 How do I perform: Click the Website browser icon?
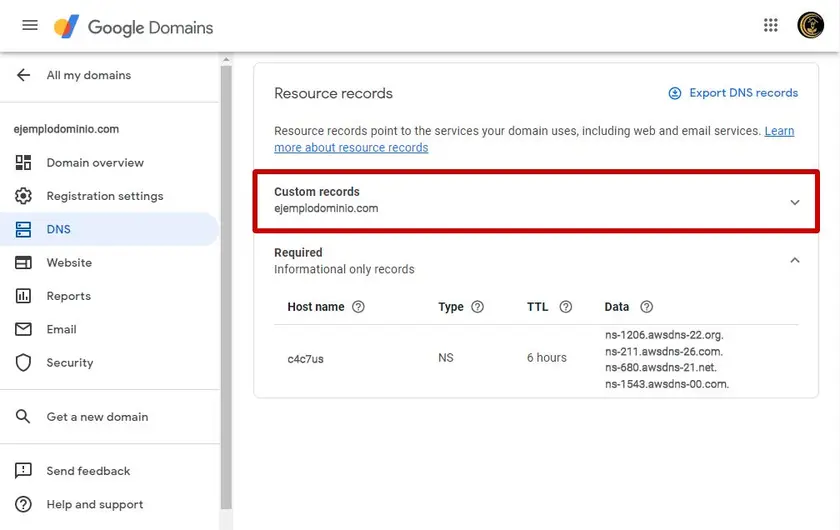click(23, 263)
